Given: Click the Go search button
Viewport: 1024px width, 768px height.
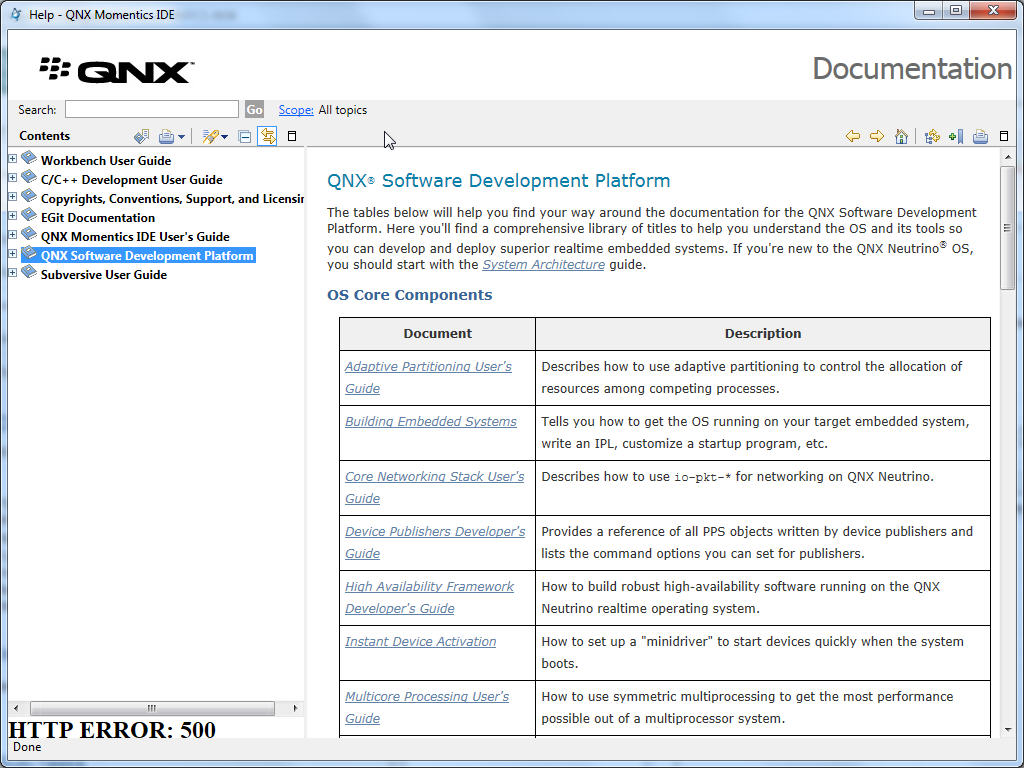Looking at the screenshot, I should [254, 110].
